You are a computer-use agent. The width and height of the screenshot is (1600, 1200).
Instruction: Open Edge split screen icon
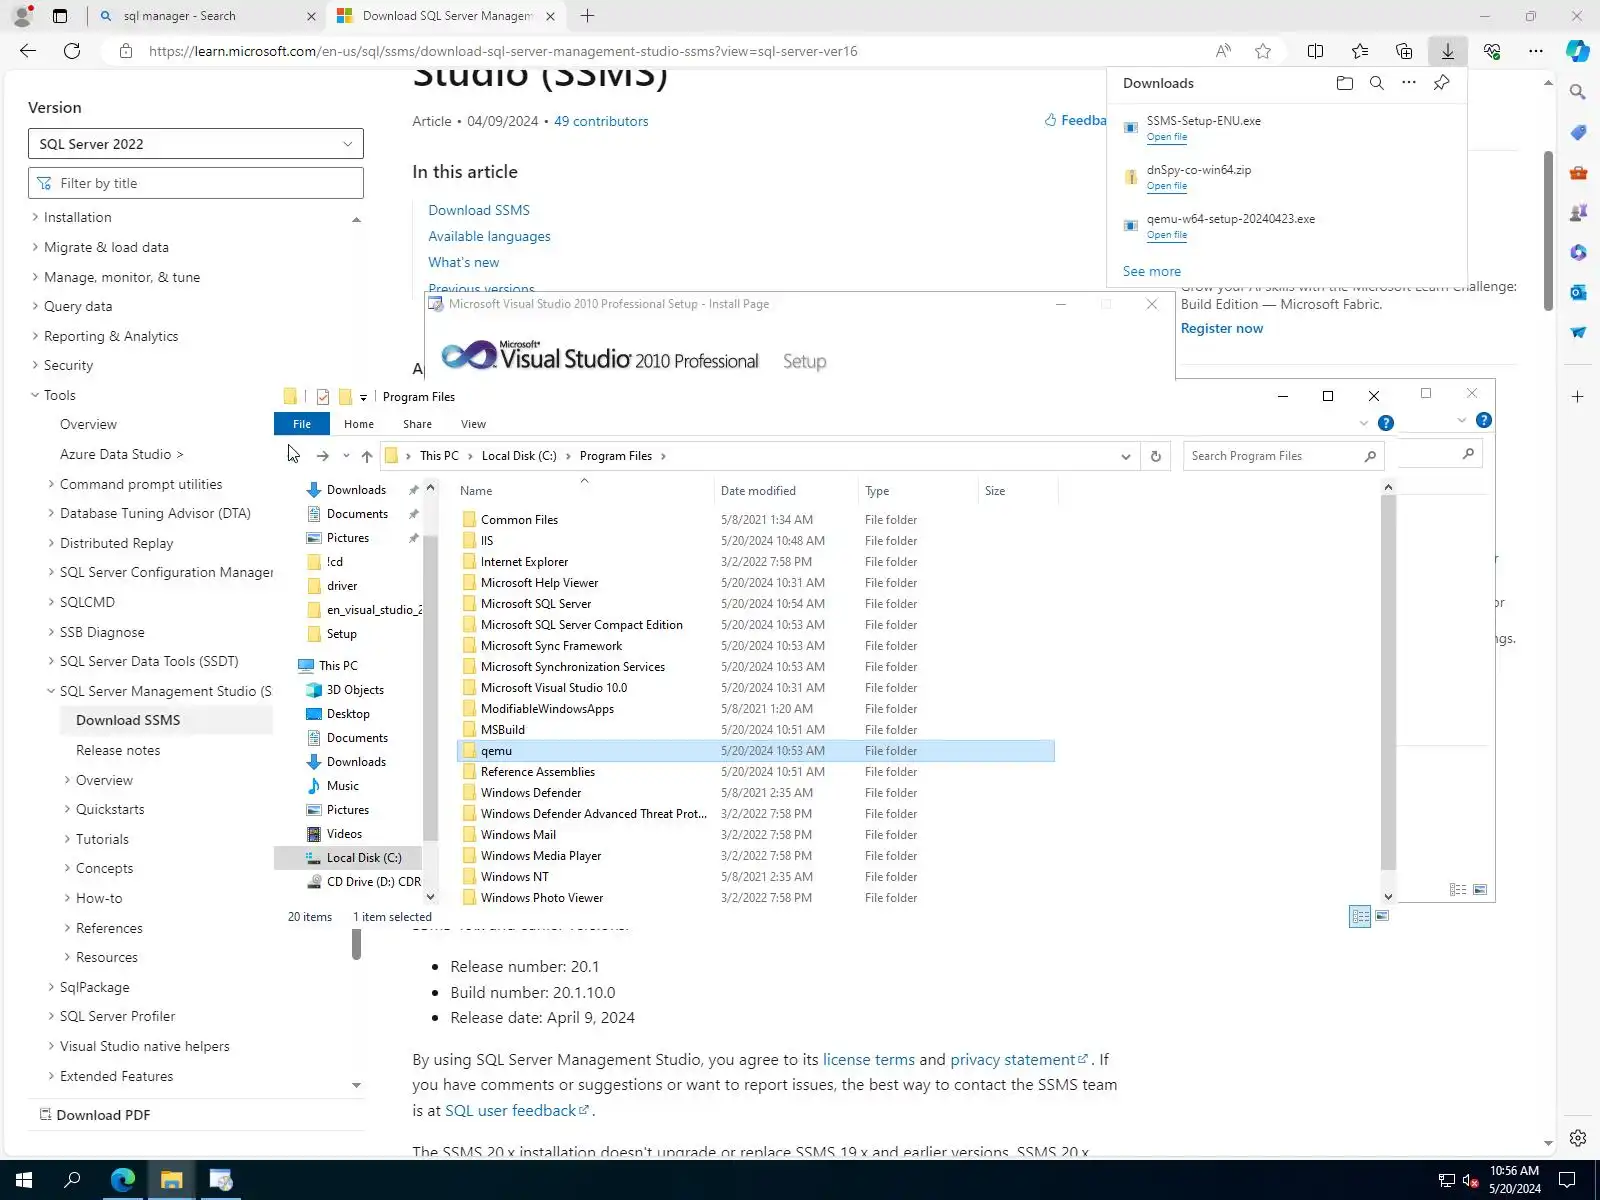click(x=1315, y=51)
